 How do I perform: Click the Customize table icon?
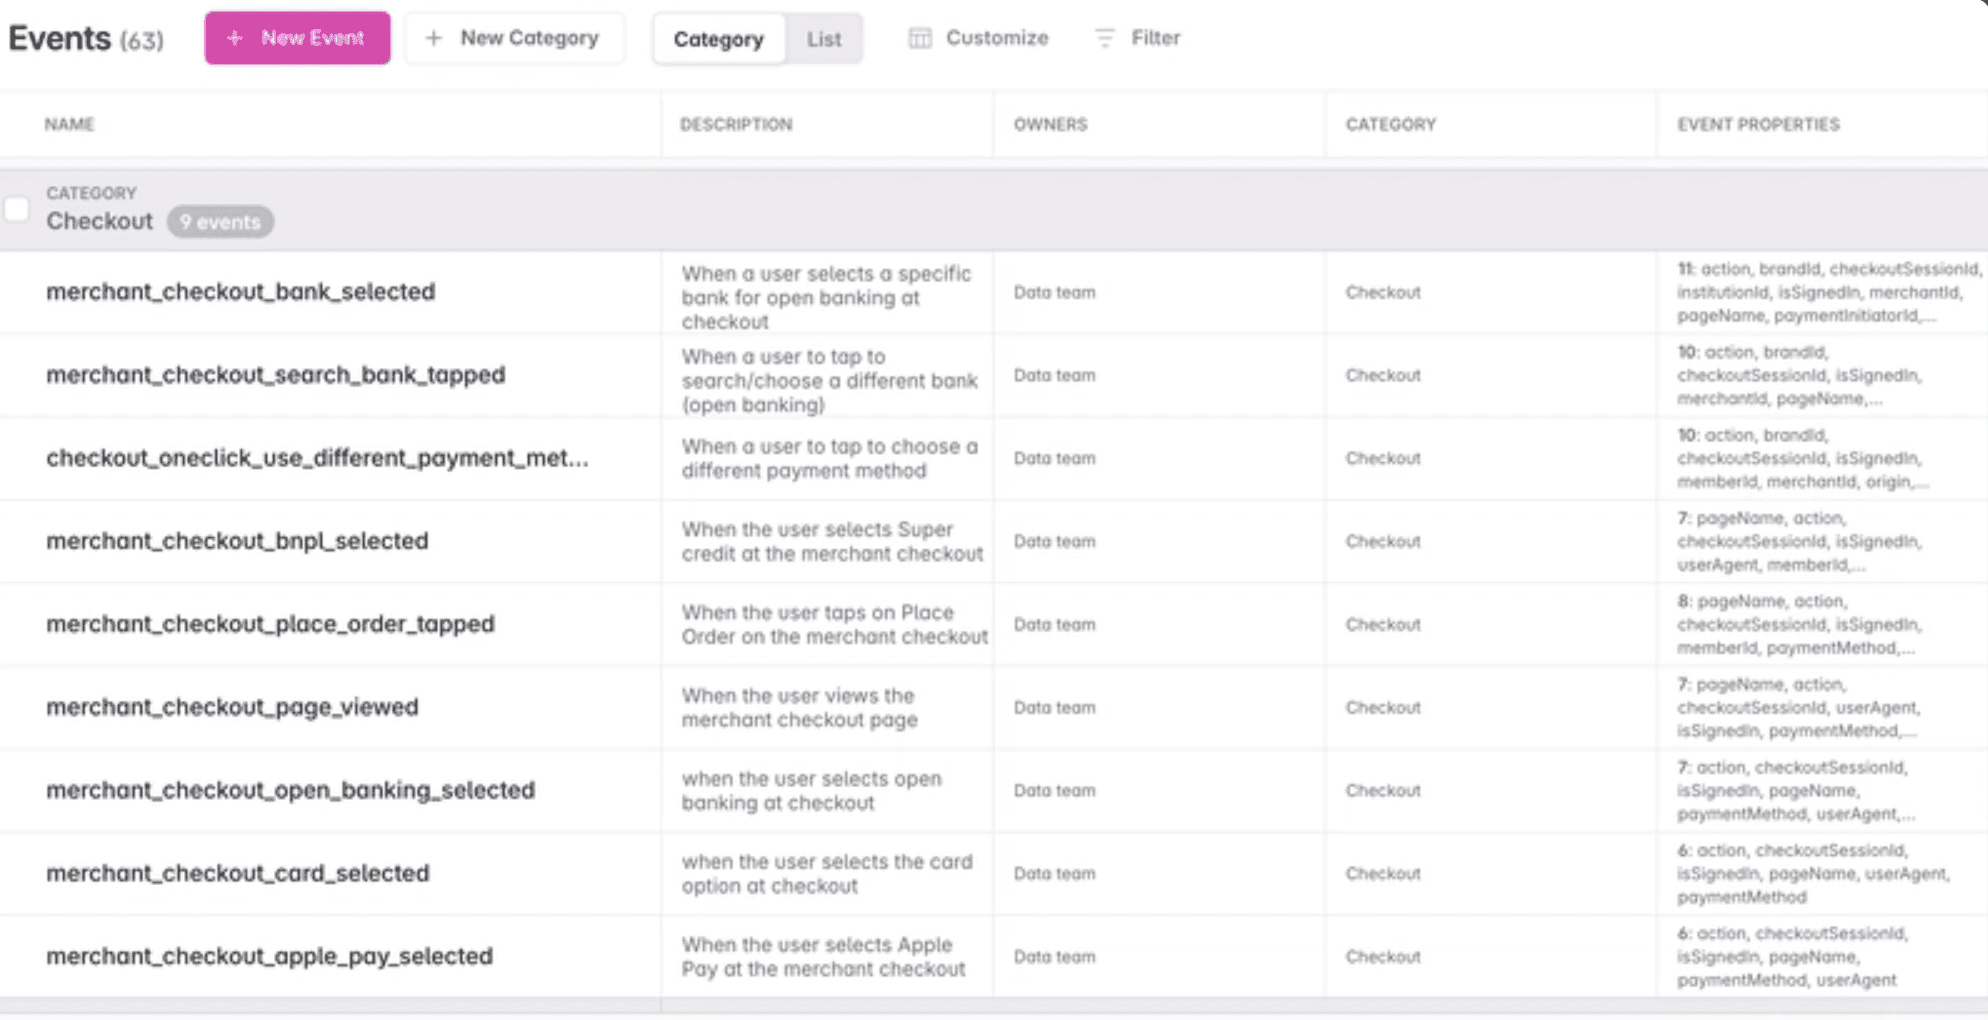point(919,38)
